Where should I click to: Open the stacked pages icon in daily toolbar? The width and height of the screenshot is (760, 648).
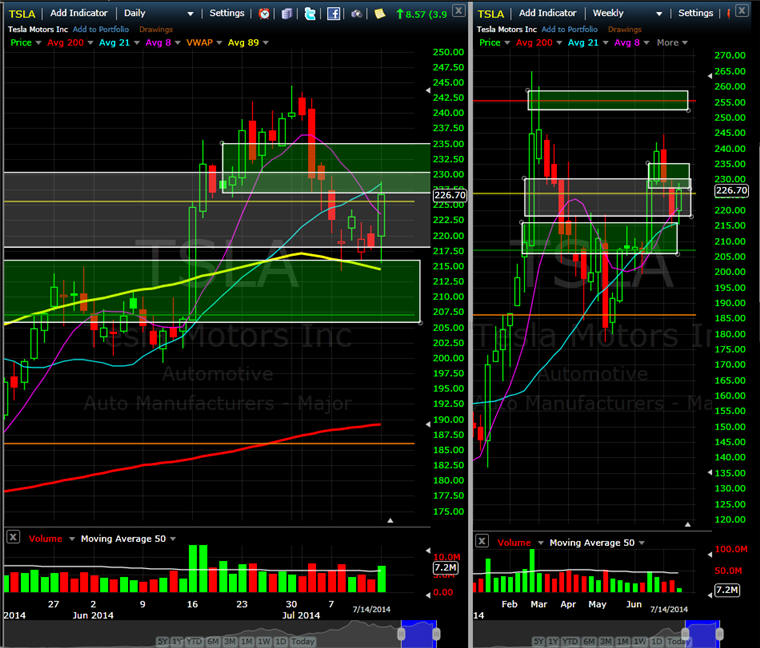(287, 14)
